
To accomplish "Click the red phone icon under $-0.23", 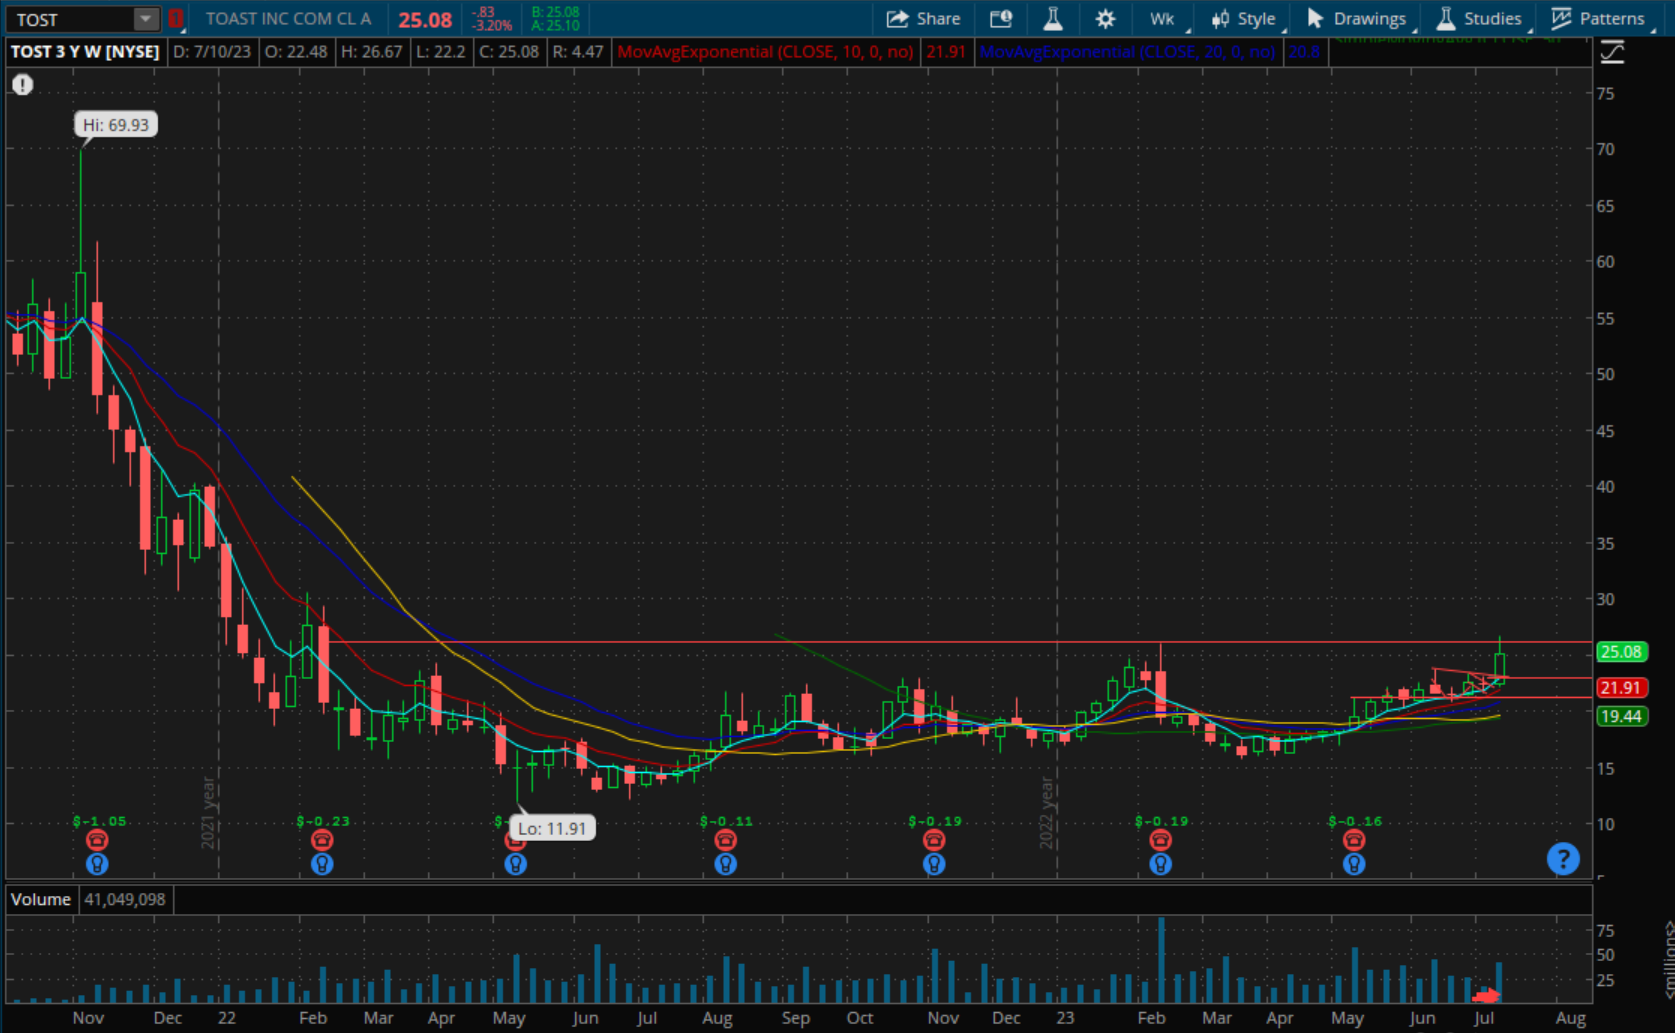I will [322, 840].
